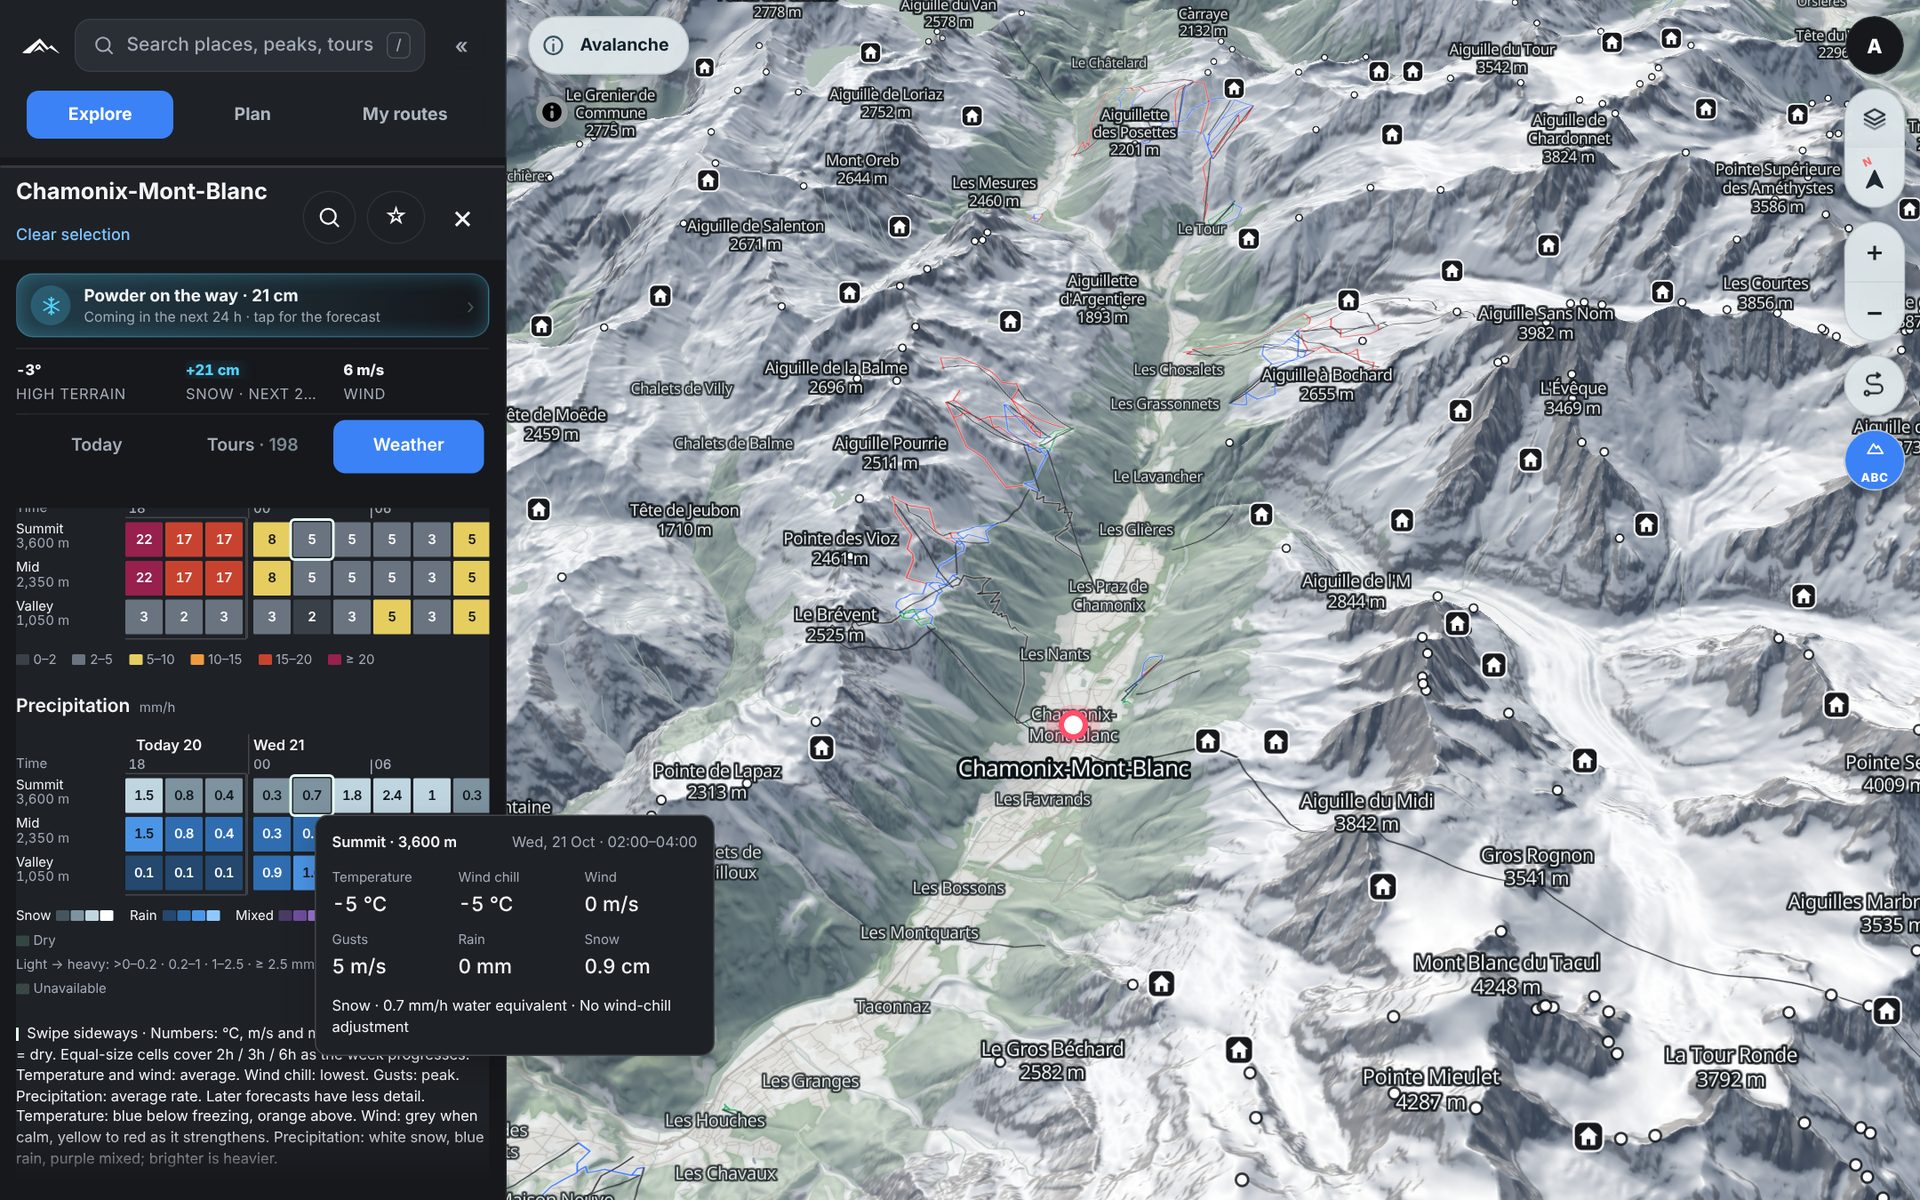Screen dimensions: 1920x1200
Task: Click the 6 m/s wind stat
Action: 364,381
